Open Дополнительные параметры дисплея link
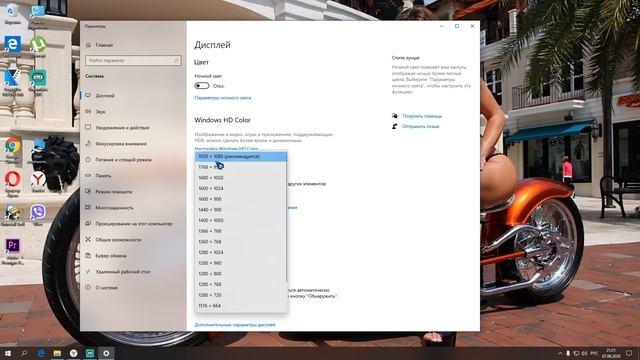Screen dimensions: 640x360 pyautogui.click(x=235, y=325)
